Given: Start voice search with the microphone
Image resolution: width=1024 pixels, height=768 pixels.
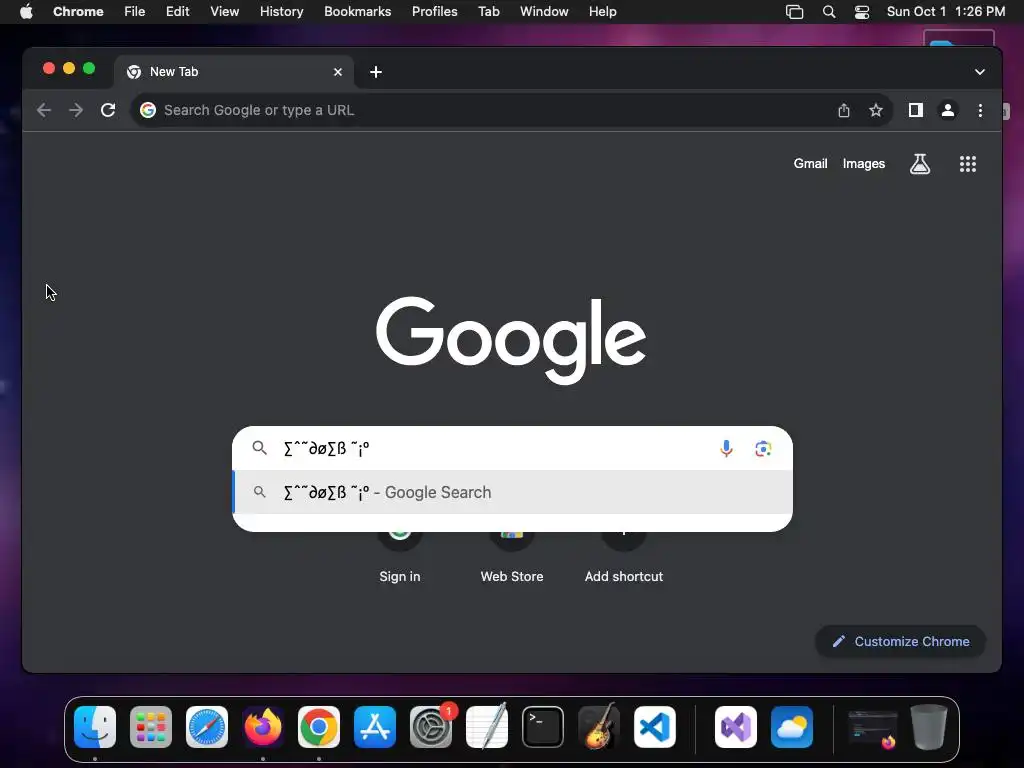Looking at the screenshot, I should 726,449.
